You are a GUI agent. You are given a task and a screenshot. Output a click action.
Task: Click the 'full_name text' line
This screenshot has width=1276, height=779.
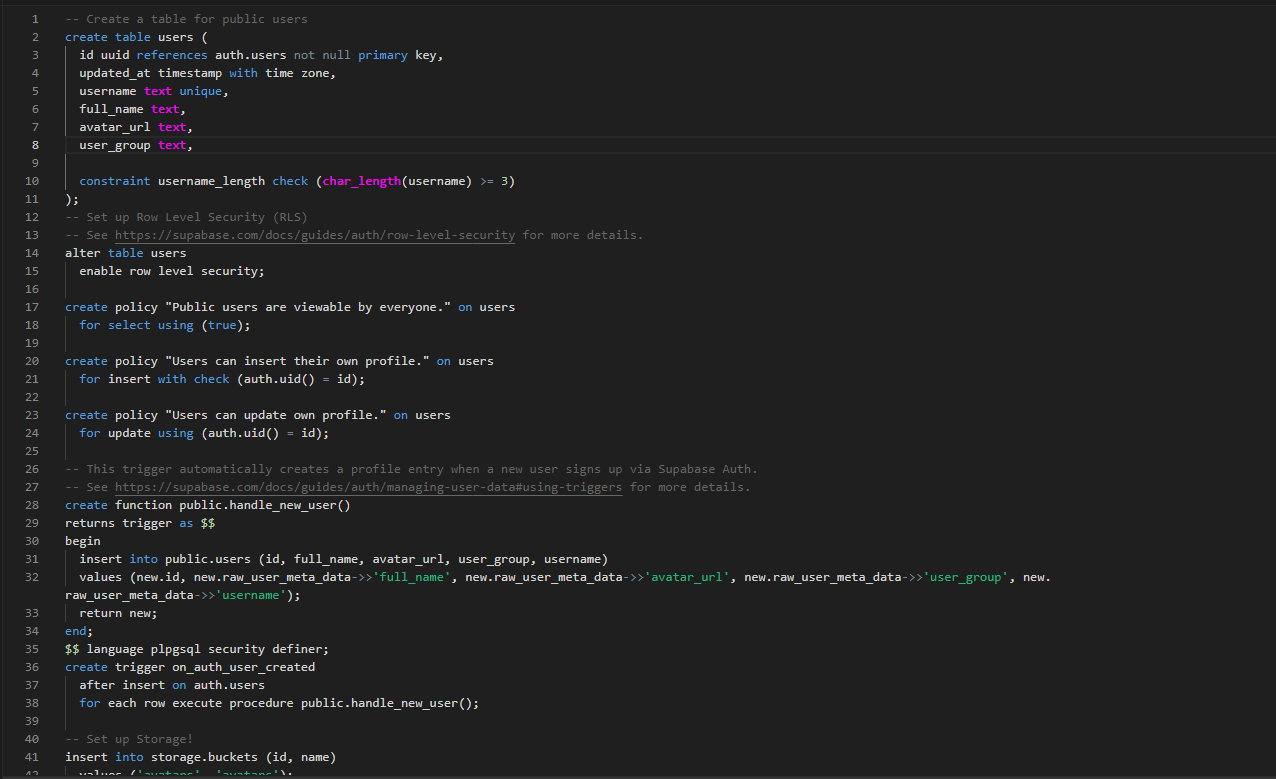tap(133, 109)
